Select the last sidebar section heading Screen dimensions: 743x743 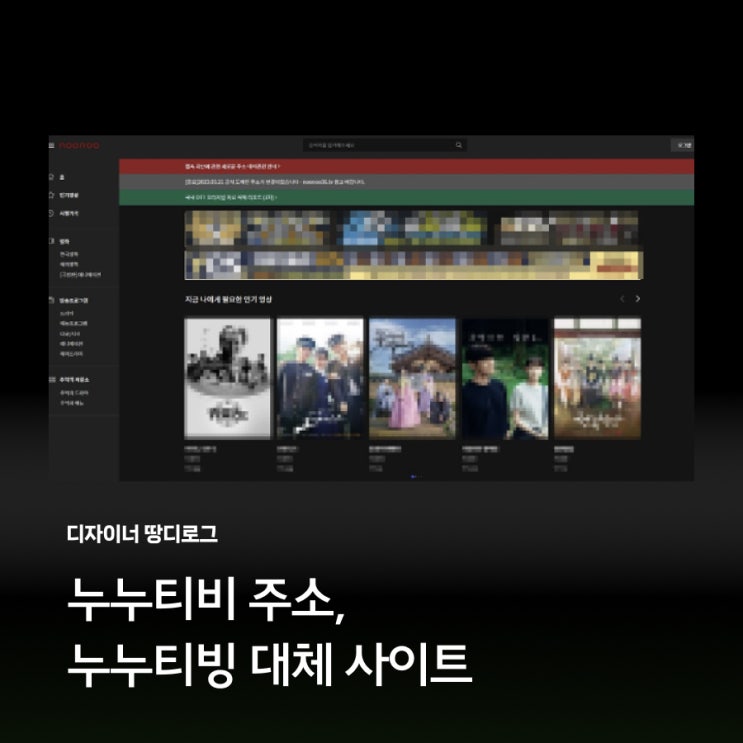click(x=74, y=380)
